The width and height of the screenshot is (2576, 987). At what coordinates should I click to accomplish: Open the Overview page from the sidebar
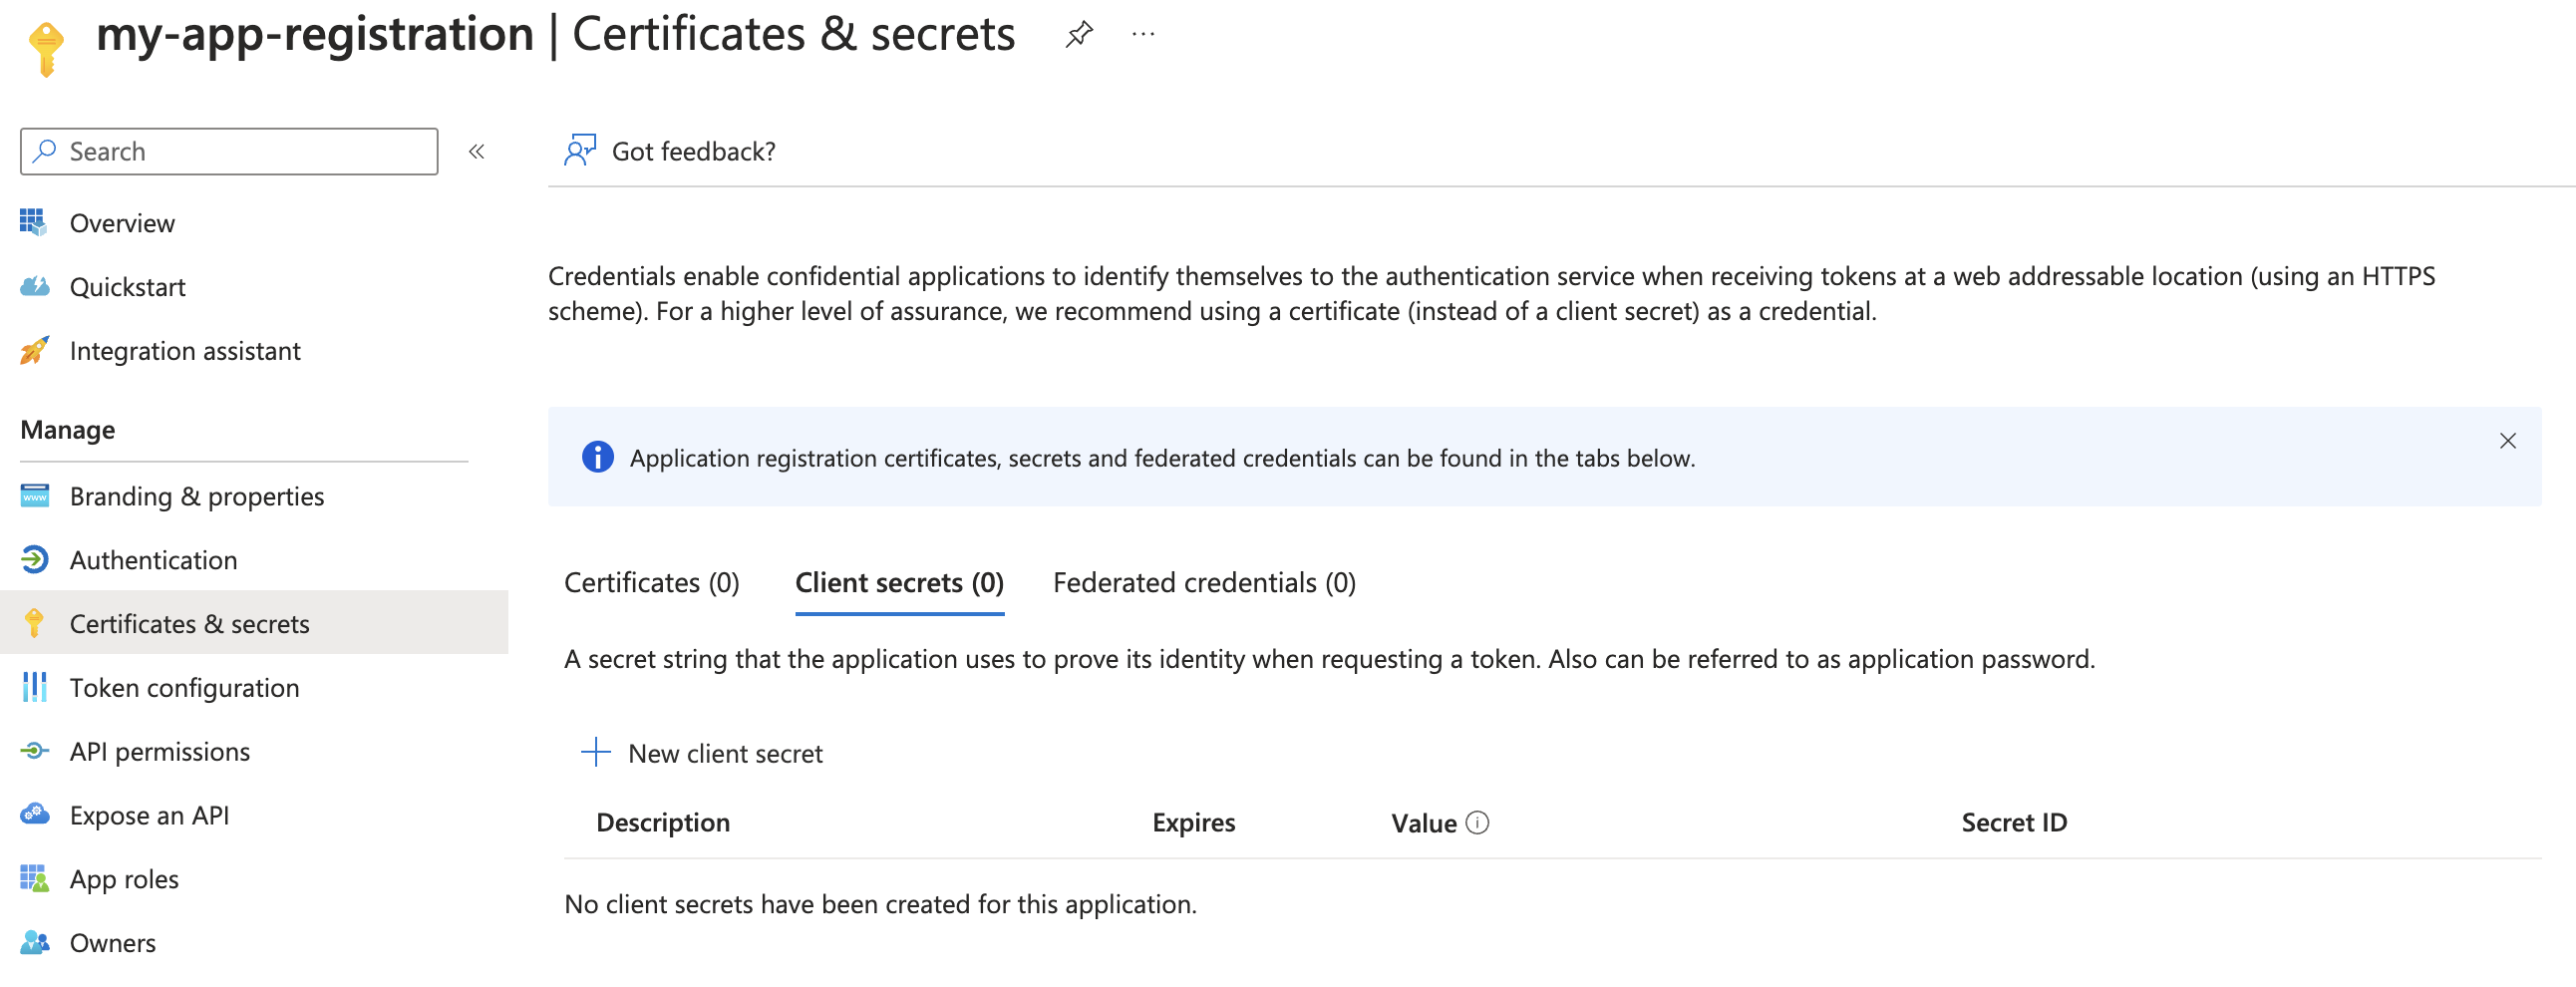pos(122,222)
